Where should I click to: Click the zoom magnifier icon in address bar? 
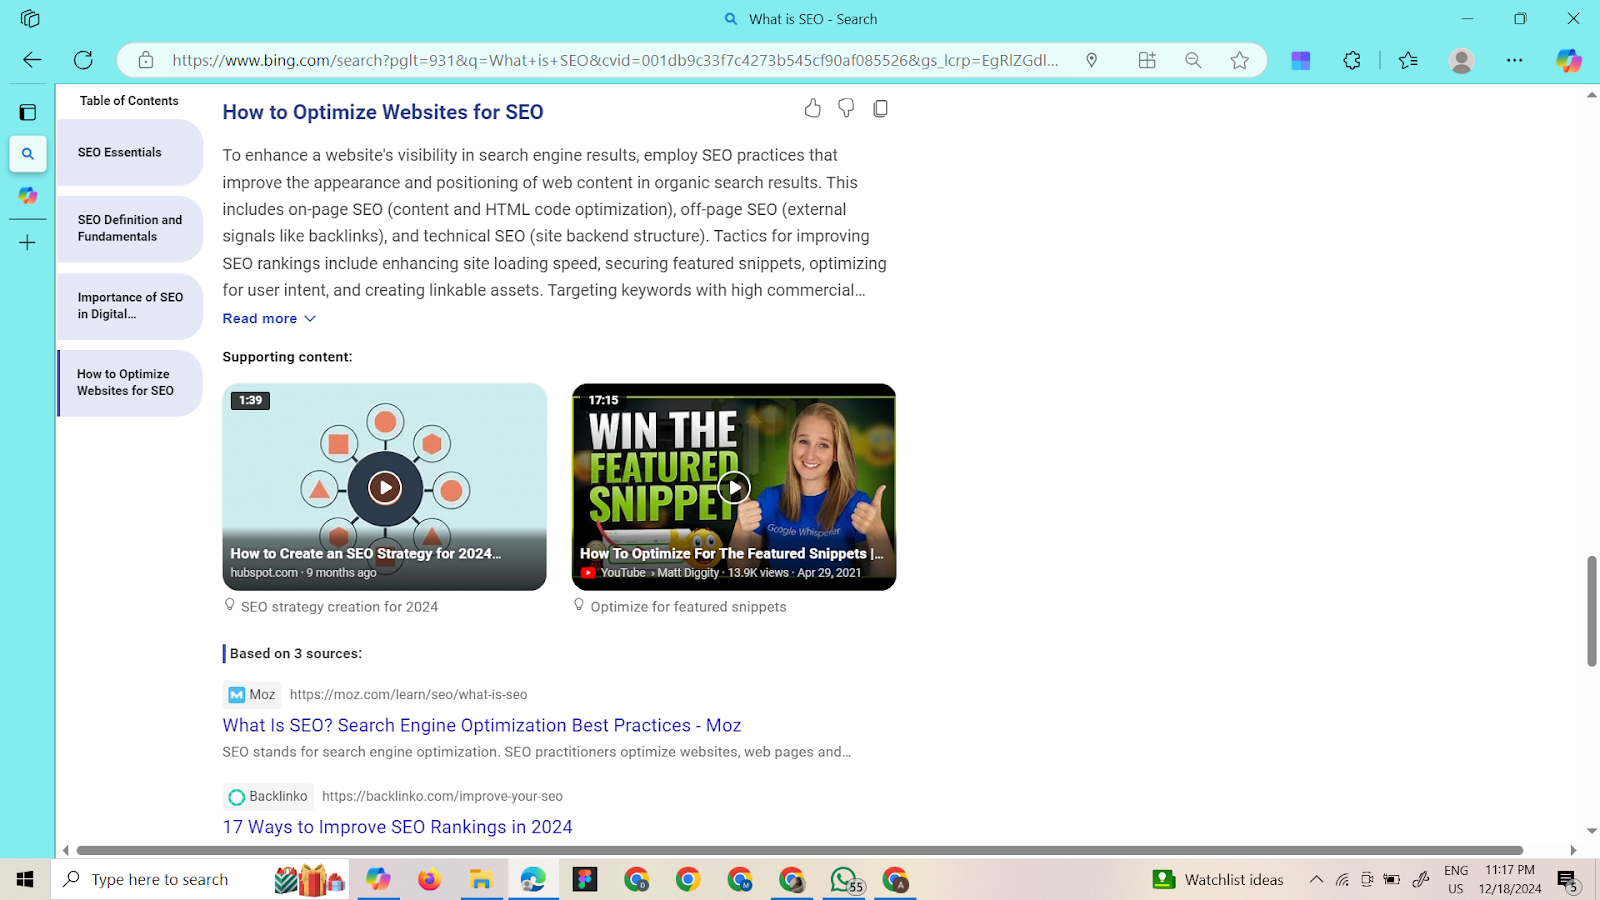(x=1193, y=60)
